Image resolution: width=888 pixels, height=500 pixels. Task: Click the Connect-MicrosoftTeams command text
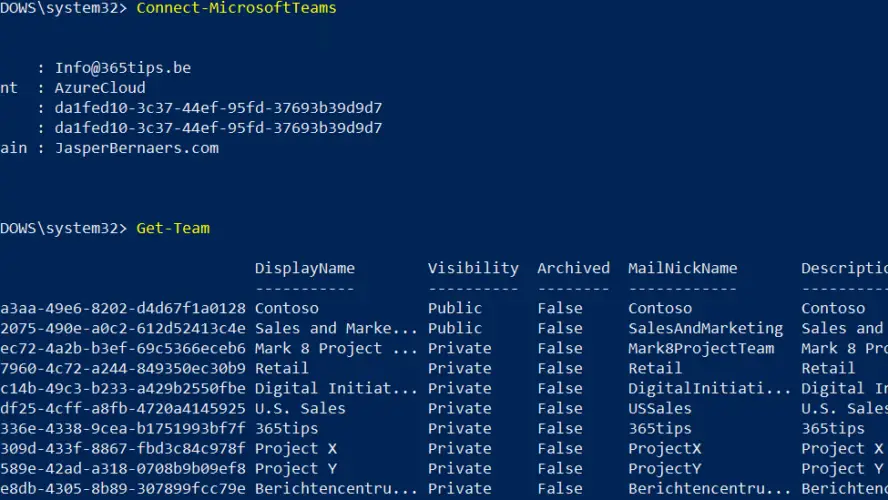click(x=236, y=8)
